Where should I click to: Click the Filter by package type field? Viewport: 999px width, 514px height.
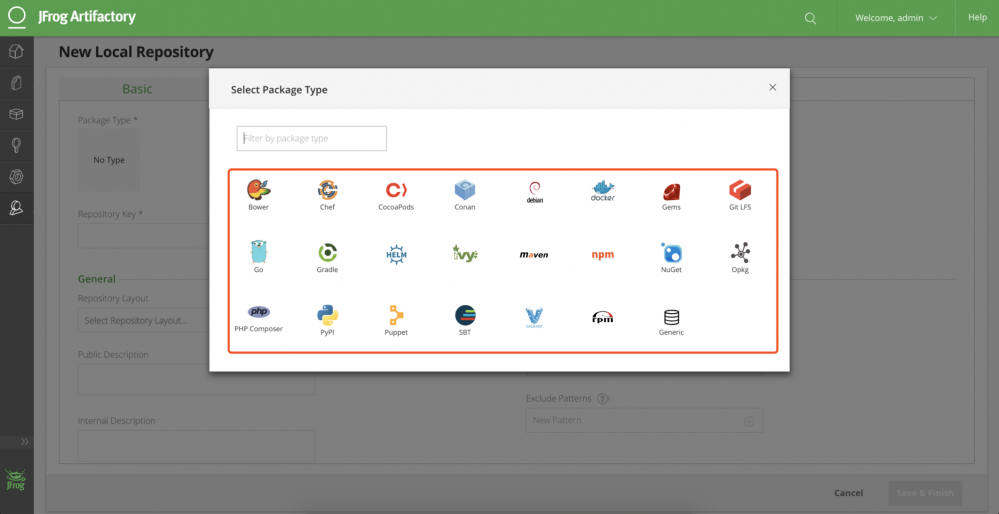click(x=312, y=138)
